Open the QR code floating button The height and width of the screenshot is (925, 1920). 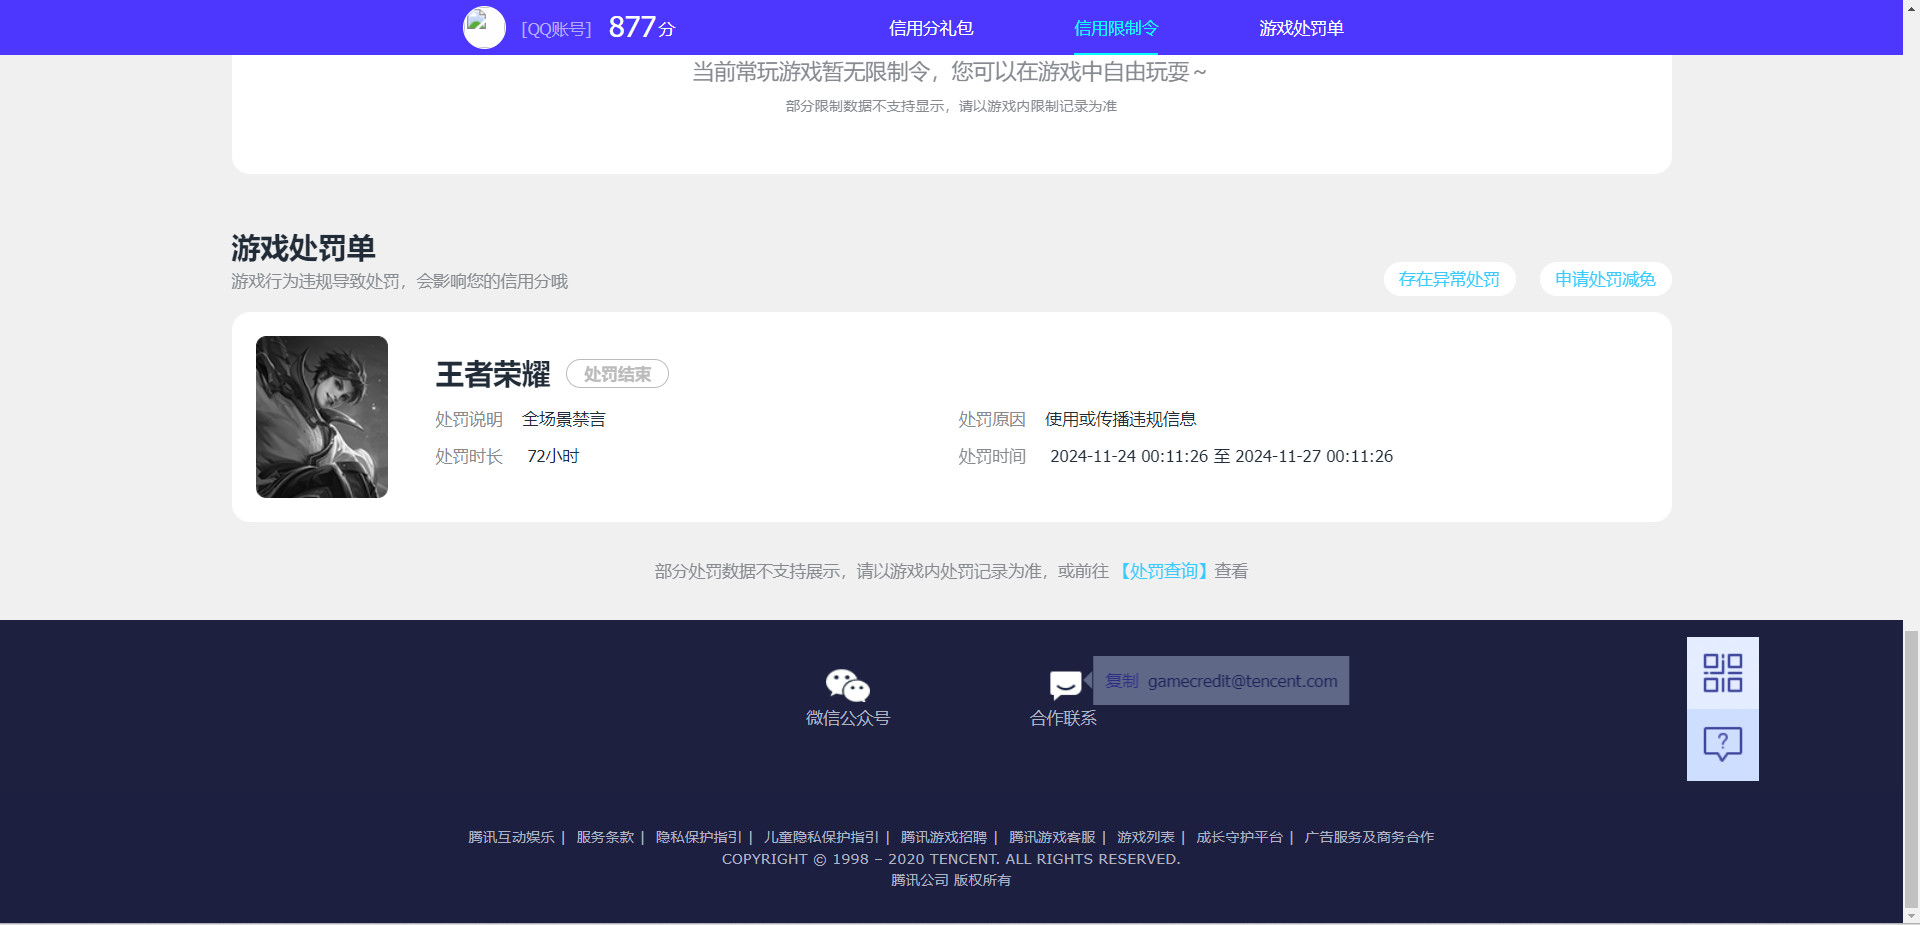[x=1722, y=673]
